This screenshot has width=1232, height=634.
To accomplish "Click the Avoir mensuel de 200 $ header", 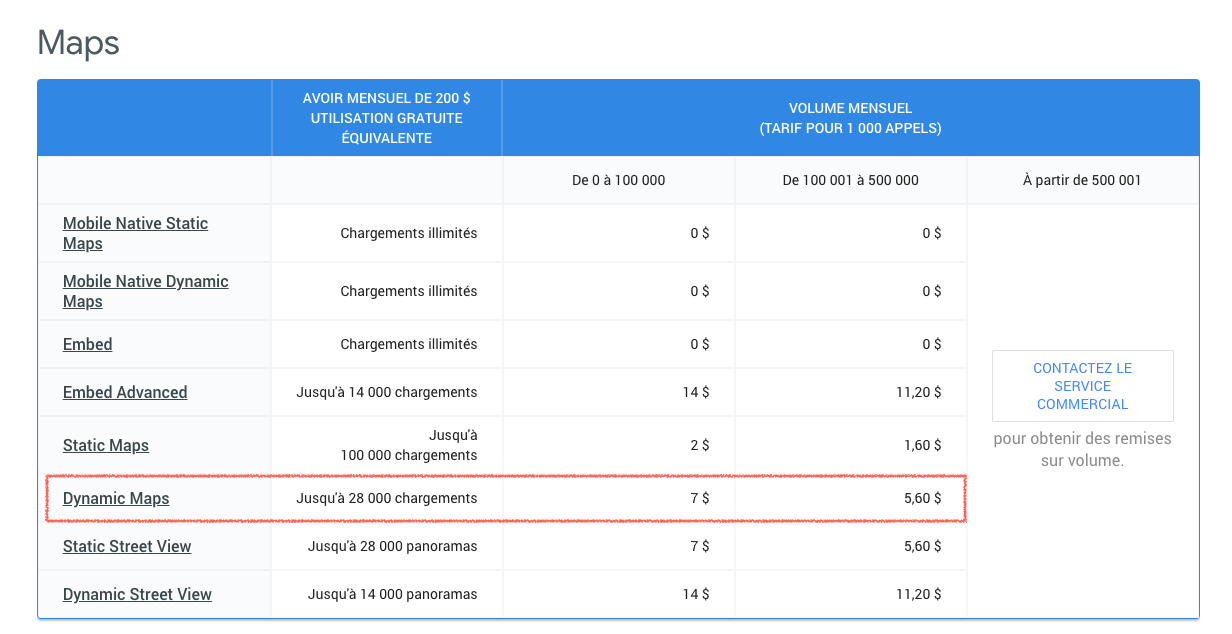I will click(386, 118).
